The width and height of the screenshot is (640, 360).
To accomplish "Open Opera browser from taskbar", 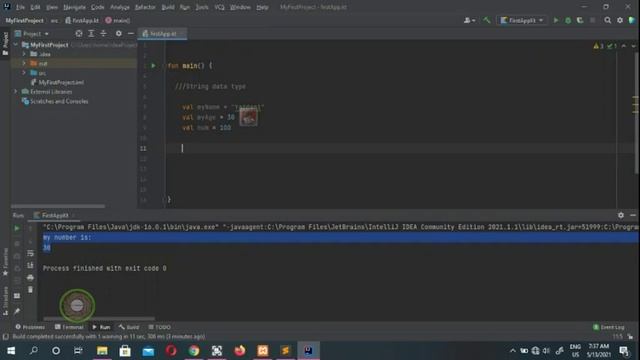I will (171, 351).
